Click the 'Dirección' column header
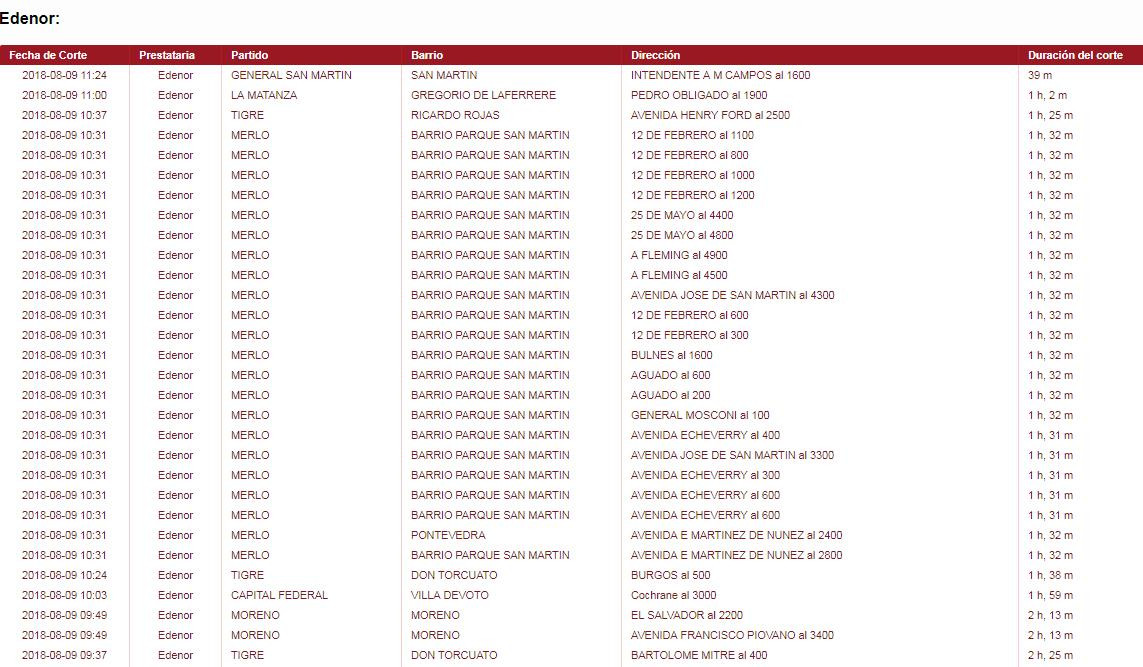The height and width of the screenshot is (667, 1143). click(655, 55)
